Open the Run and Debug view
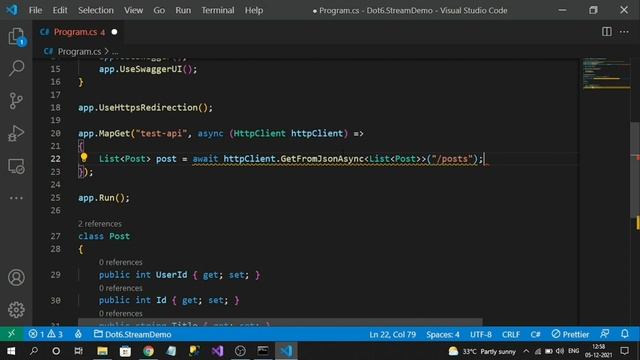The image size is (640, 360). (x=16, y=133)
